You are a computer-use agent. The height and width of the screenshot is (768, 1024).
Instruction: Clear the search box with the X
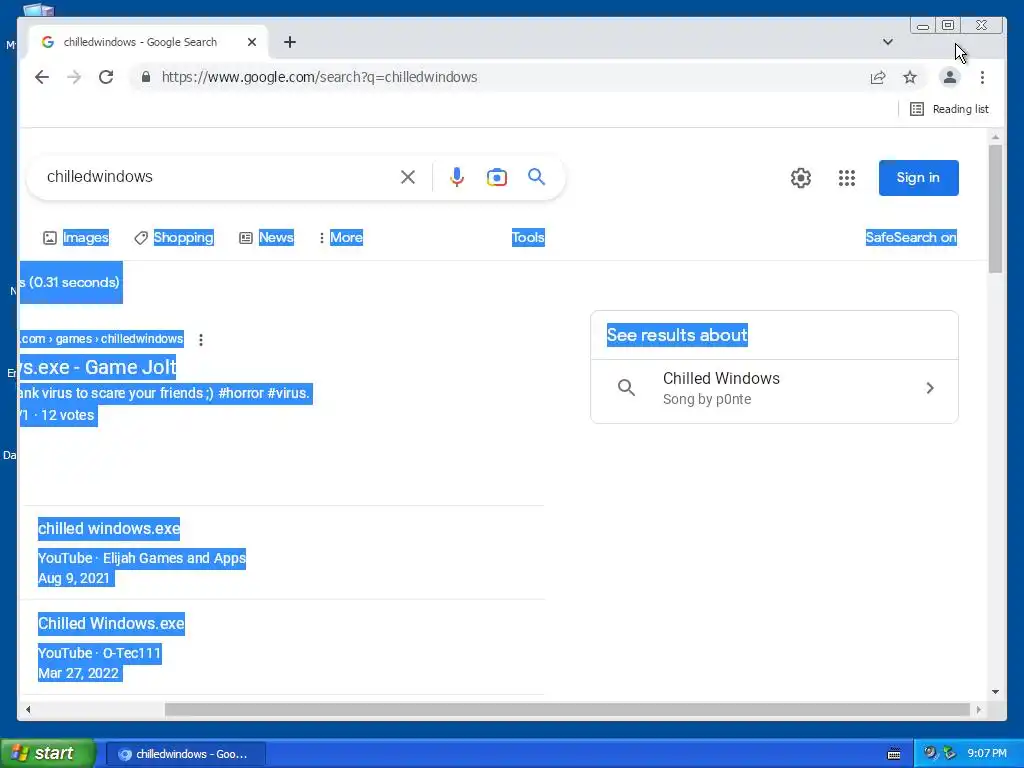click(408, 177)
